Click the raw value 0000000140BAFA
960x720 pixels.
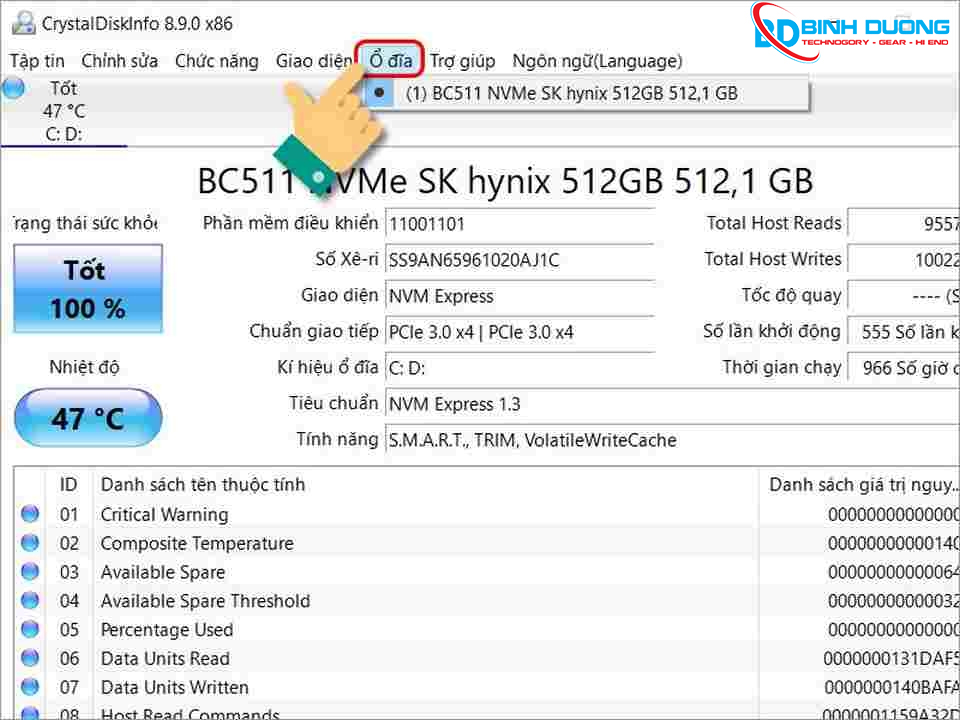[891, 688]
